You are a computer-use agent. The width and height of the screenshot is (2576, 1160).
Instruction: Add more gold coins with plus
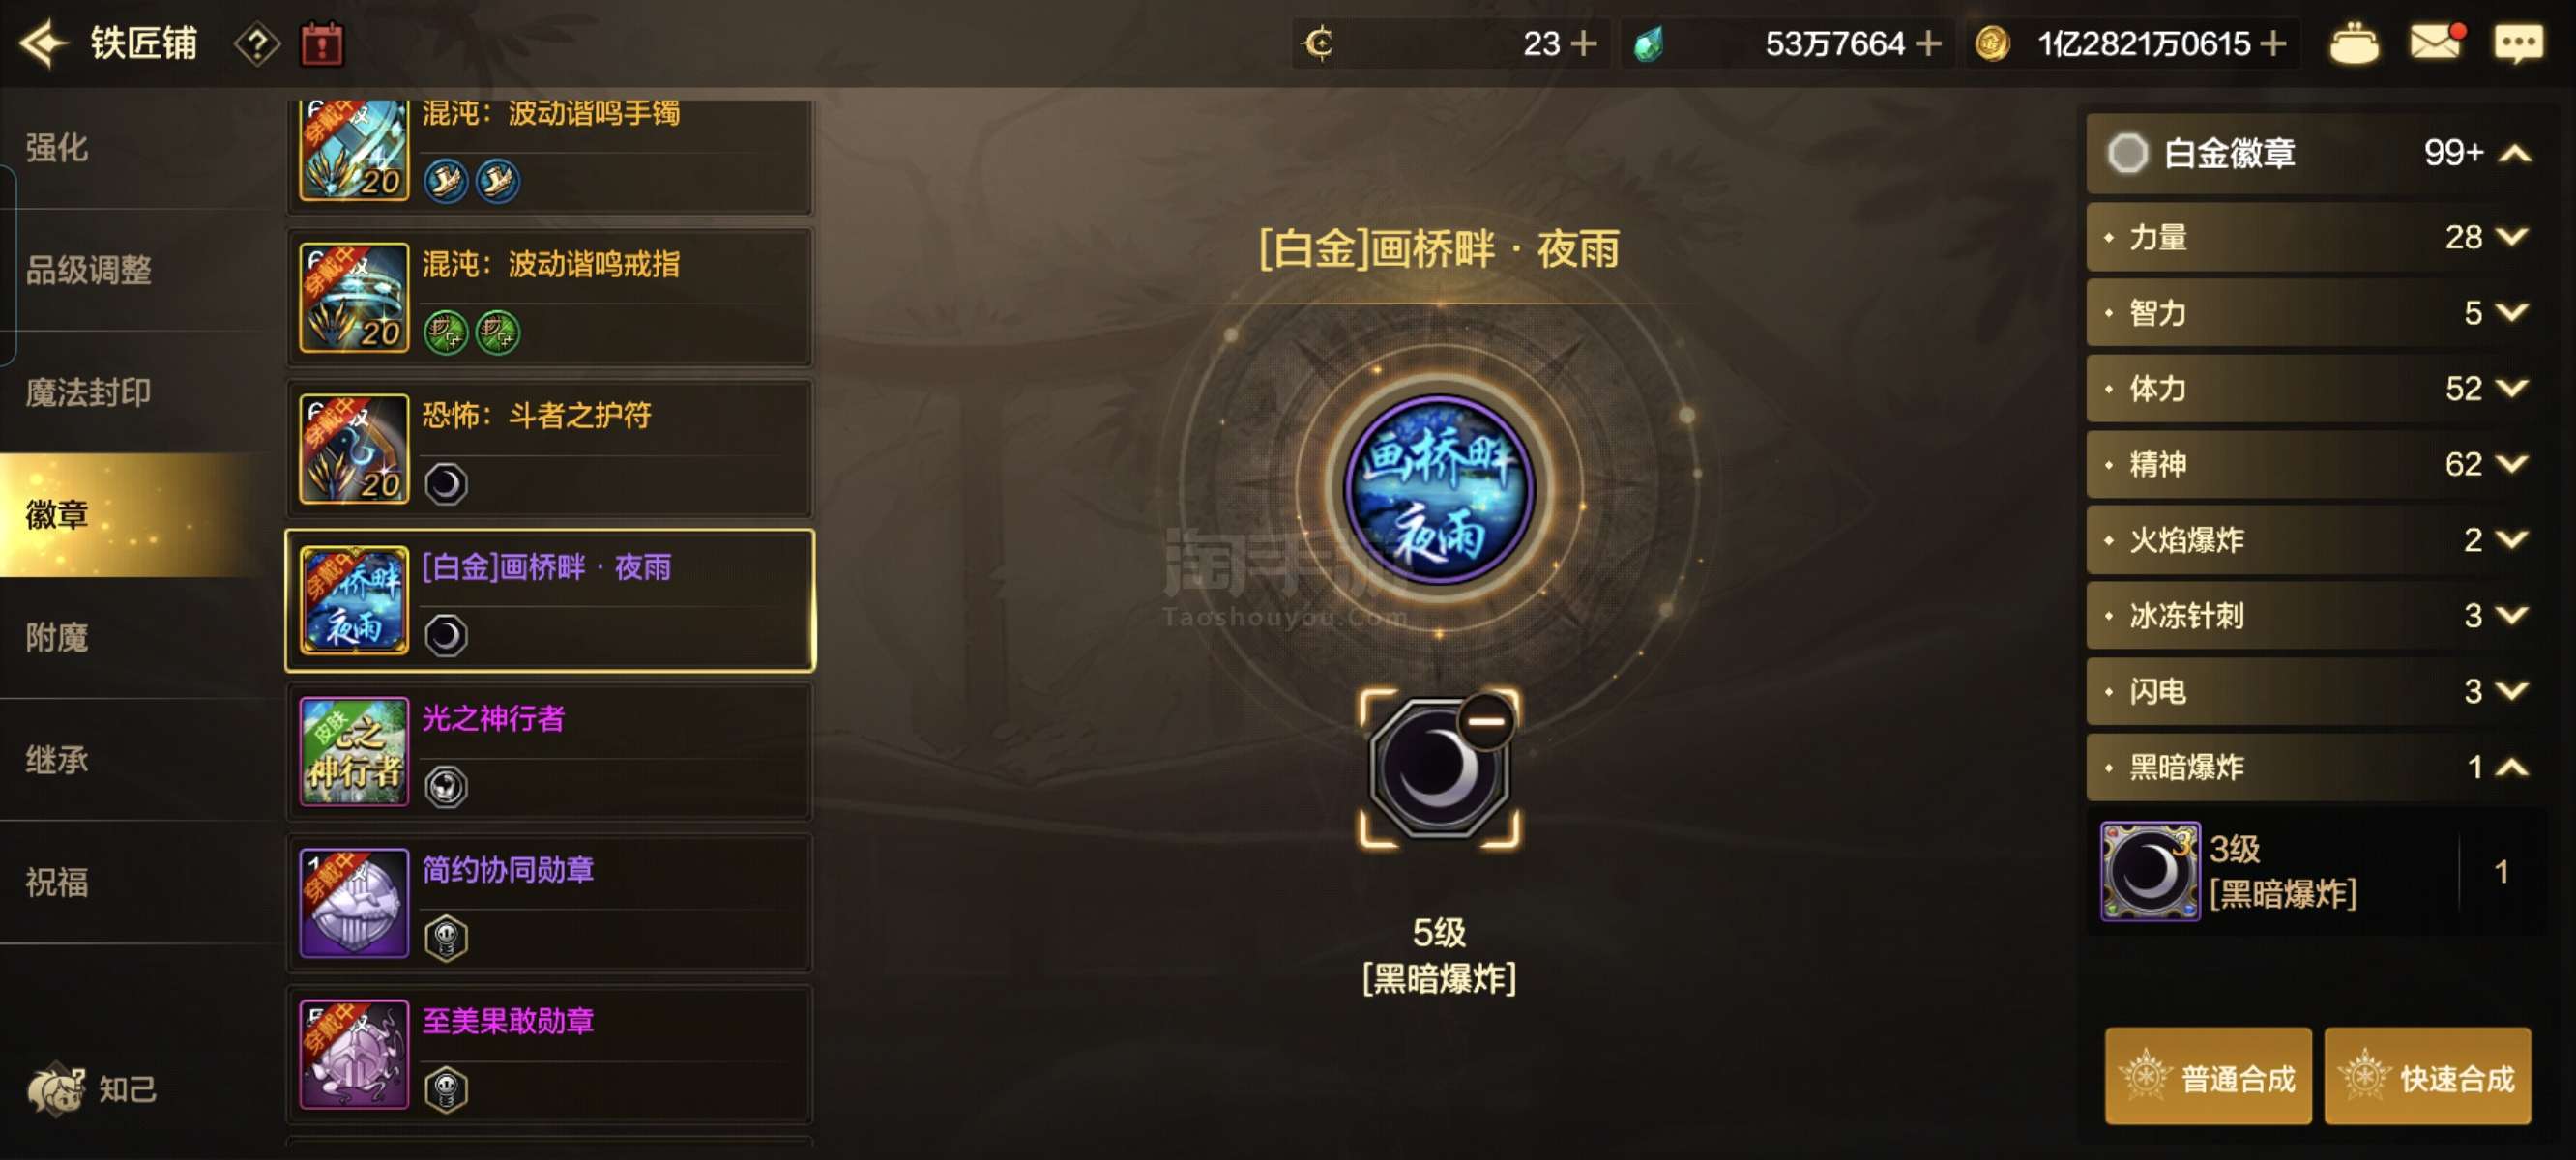point(2273,44)
